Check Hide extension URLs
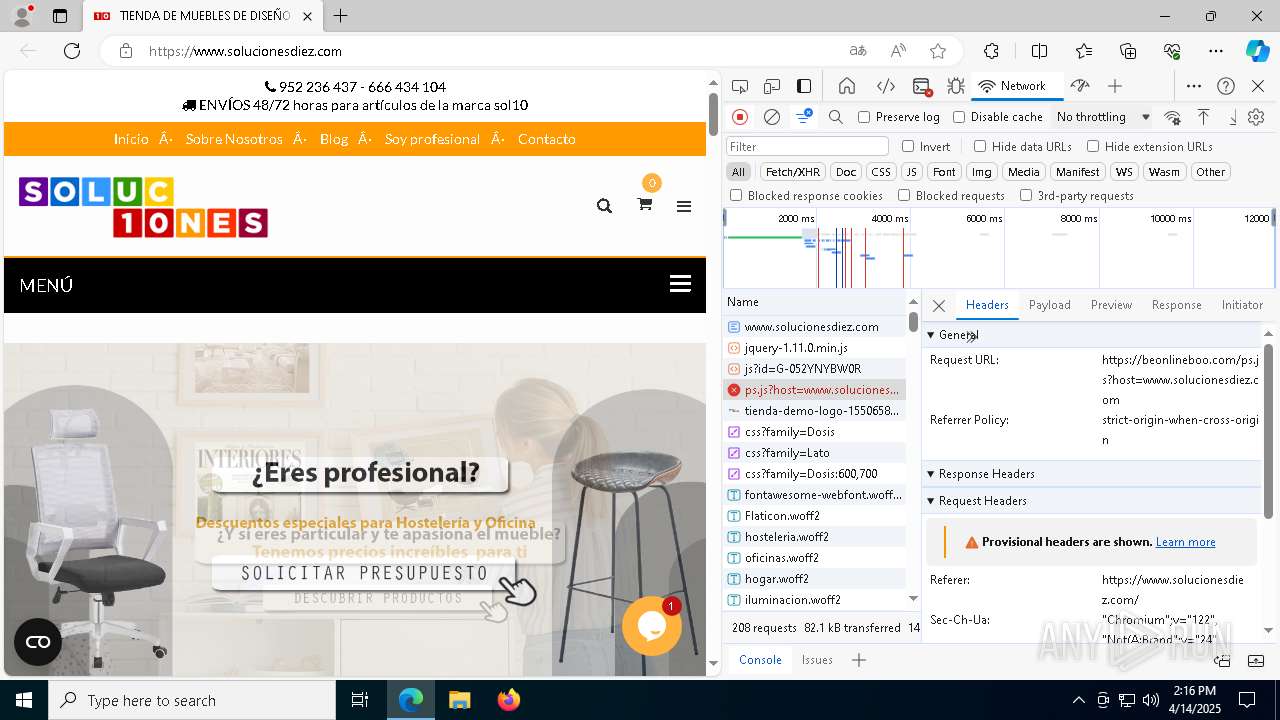Image resolution: width=1280 pixels, height=720 pixels. point(1093,146)
